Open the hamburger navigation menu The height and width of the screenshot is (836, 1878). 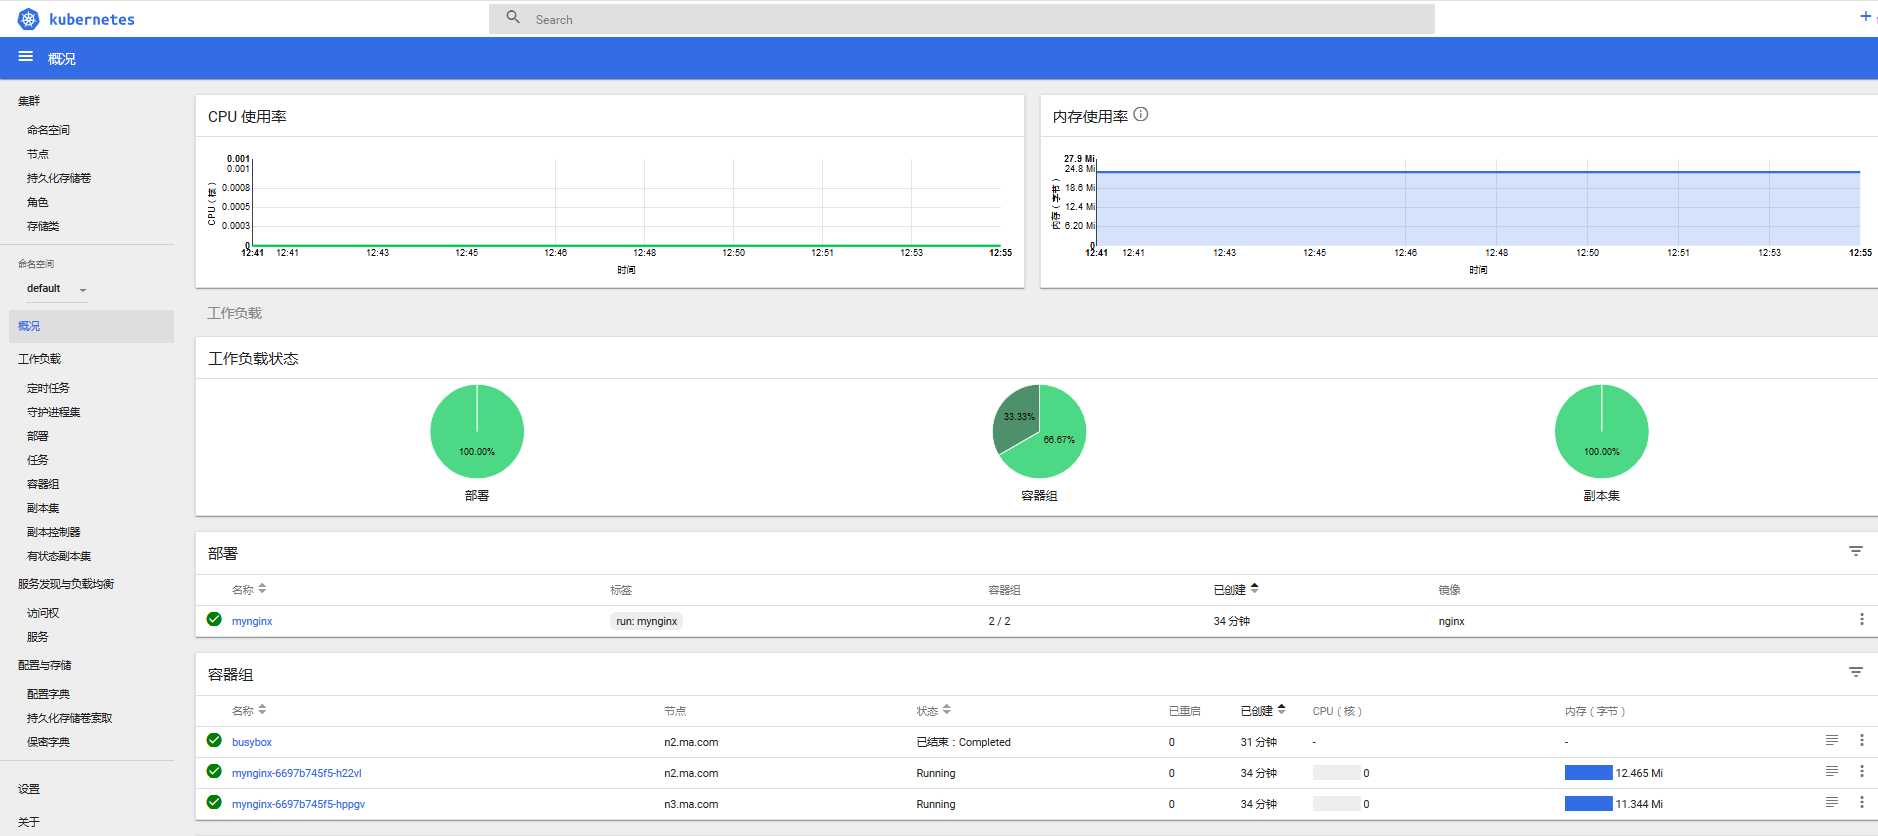click(26, 57)
